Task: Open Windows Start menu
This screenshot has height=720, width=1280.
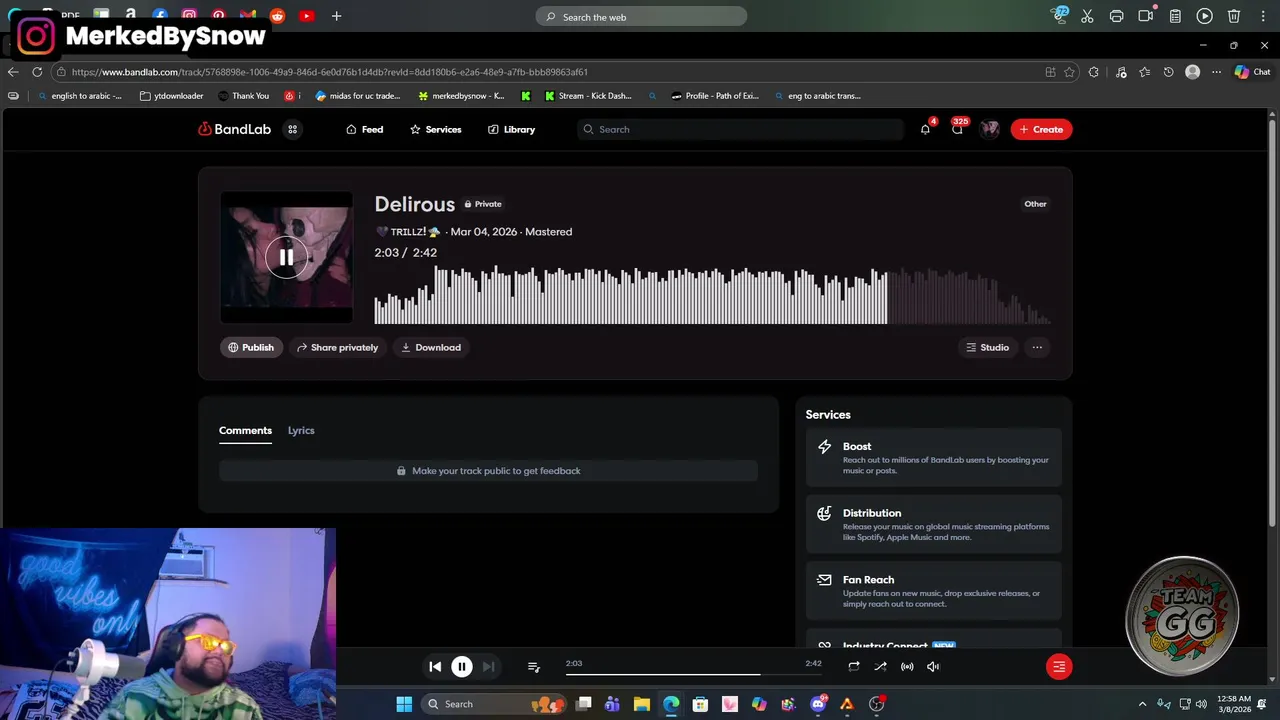Action: pyautogui.click(x=404, y=704)
